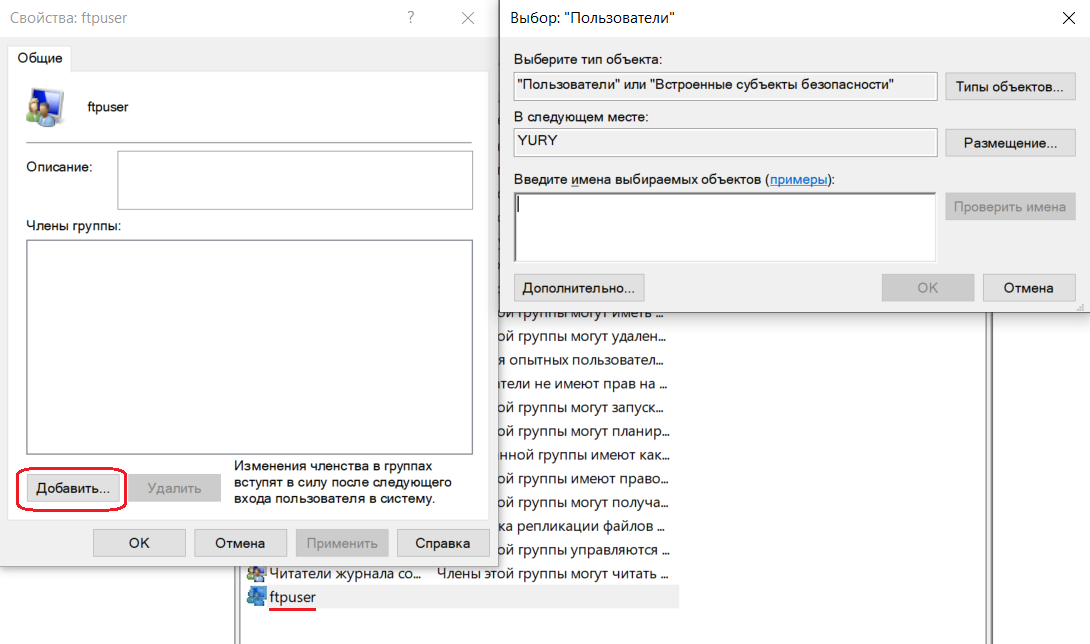Close the user selection dialog
The height and width of the screenshot is (644, 1090).
click(x=1069, y=18)
